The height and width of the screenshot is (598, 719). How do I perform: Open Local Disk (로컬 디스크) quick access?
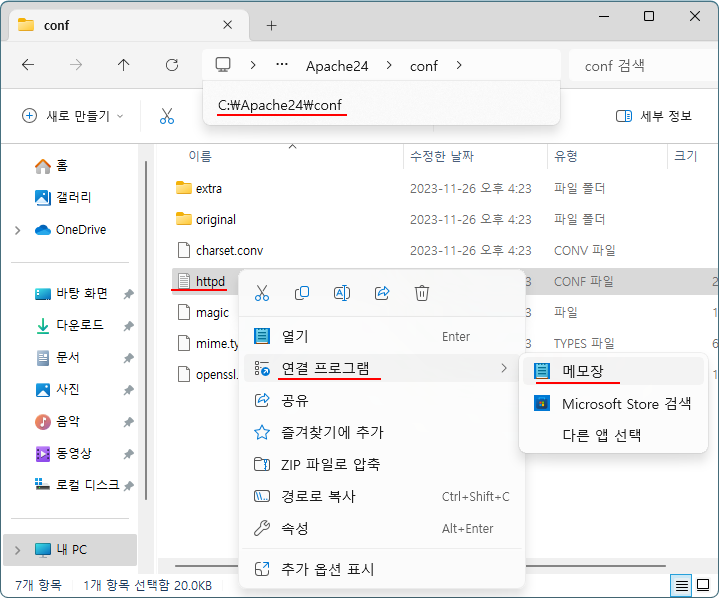[77, 485]
